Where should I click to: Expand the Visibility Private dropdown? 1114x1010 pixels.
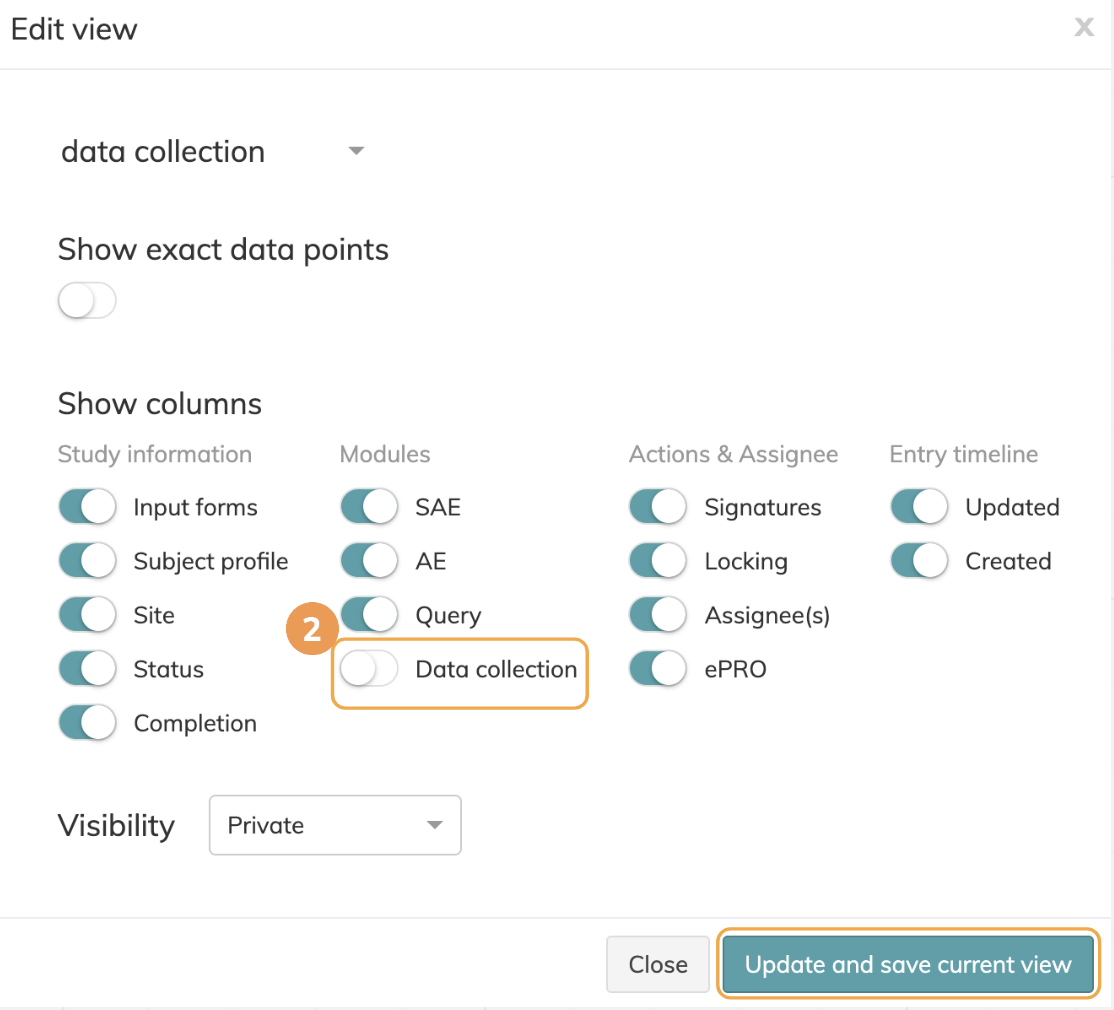[x=335, y=825]
